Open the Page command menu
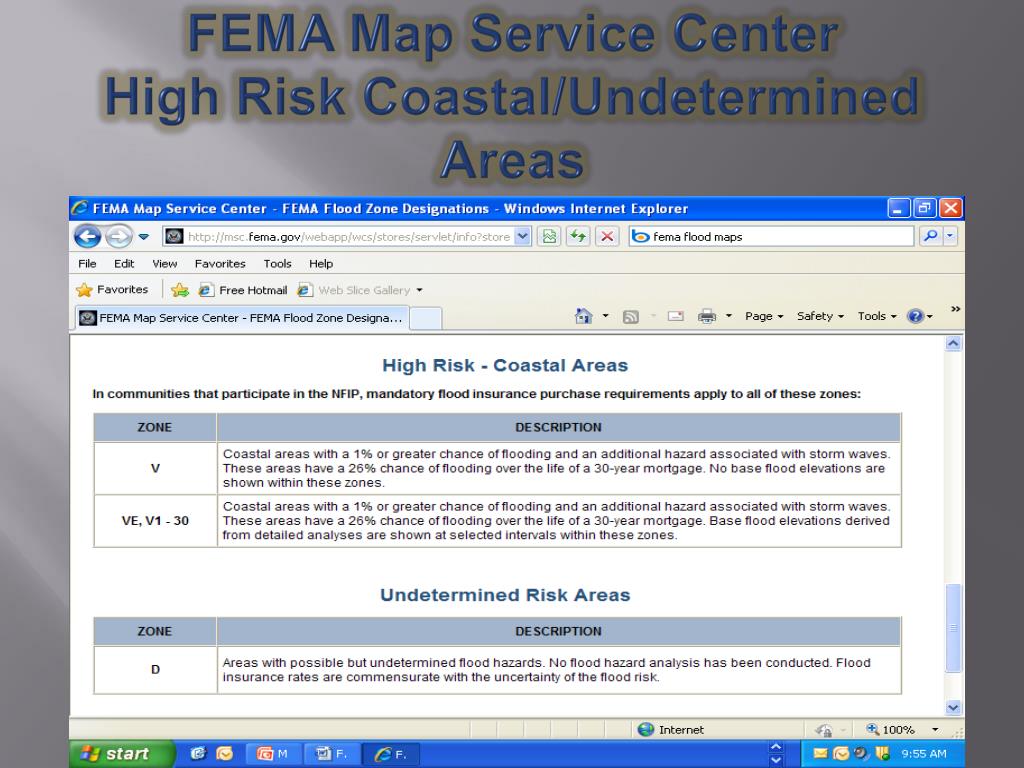1024x768 pixels. (764, 316)
